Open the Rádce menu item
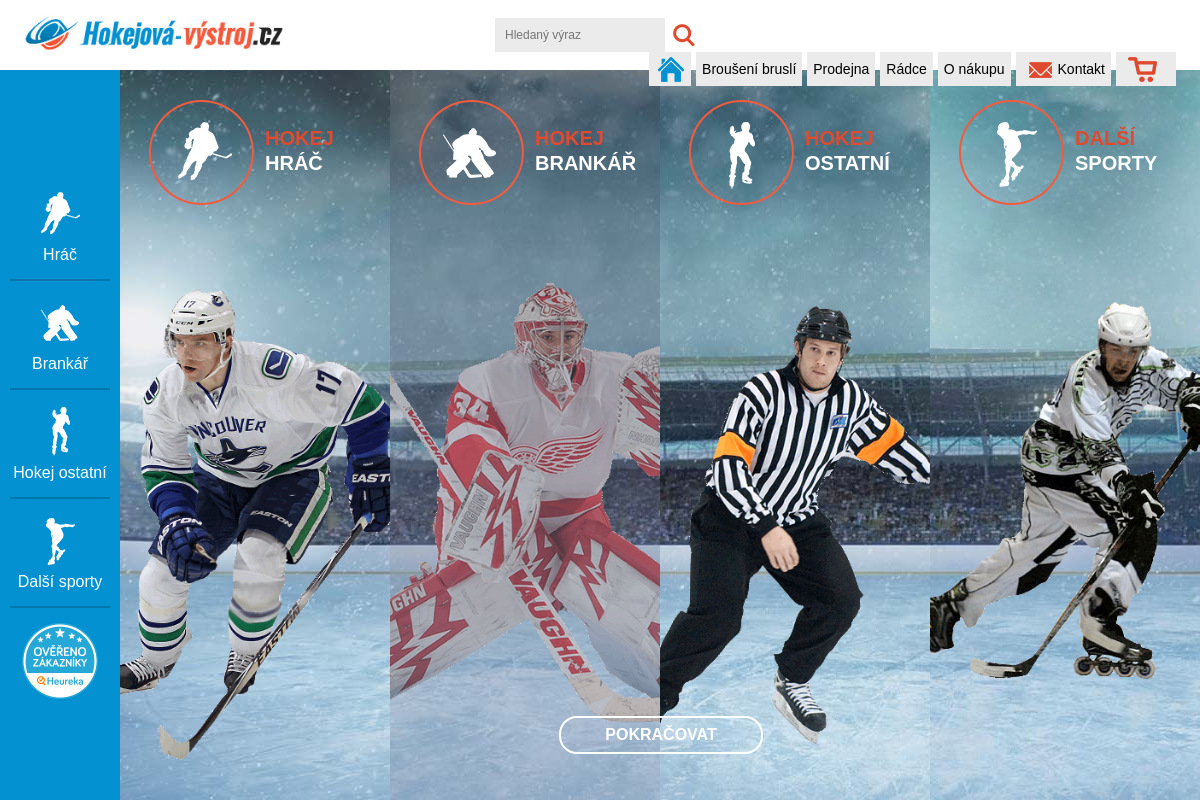This screenshot has height=800, width=1200. (906, 69)
